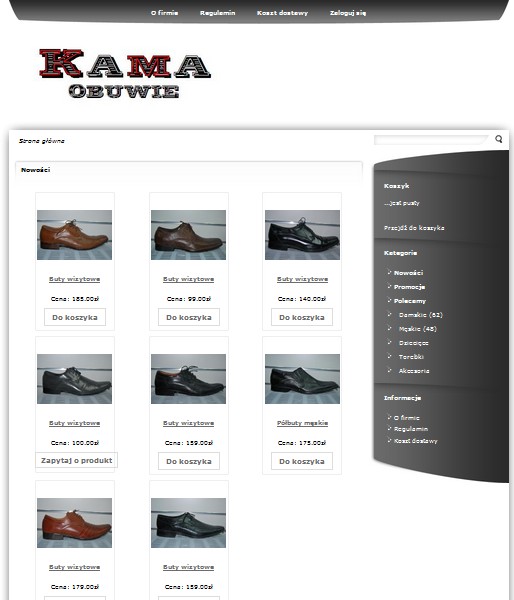Click "O firmie" in the Informacje sidebar

[x=406, y=418]
